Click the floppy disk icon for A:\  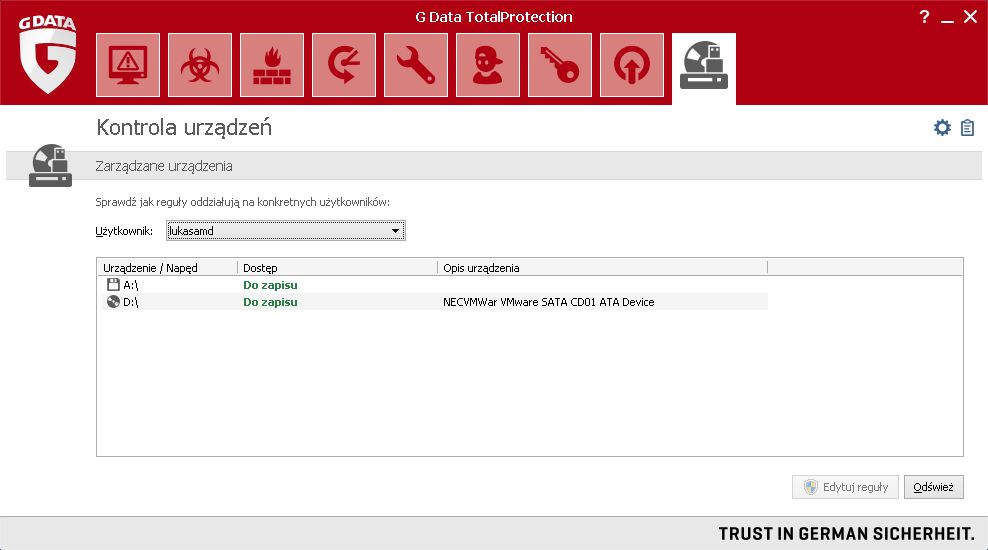pos(113,285)
